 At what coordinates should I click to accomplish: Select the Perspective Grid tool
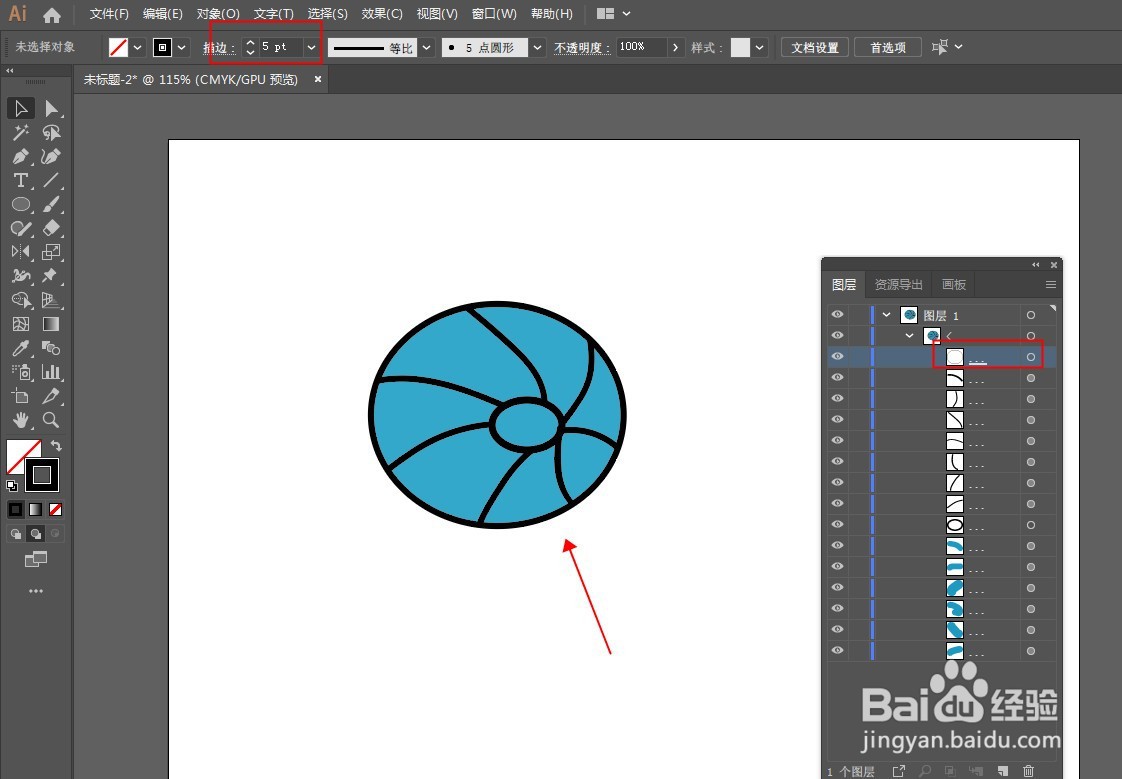pyautogui.click(x=51, y=300)
